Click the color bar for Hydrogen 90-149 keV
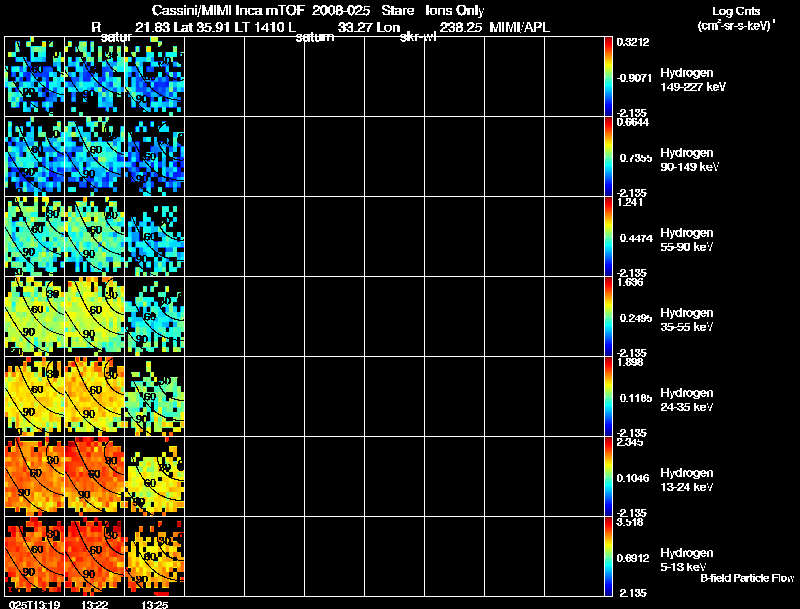800x609 pixels. click(608, 157)
